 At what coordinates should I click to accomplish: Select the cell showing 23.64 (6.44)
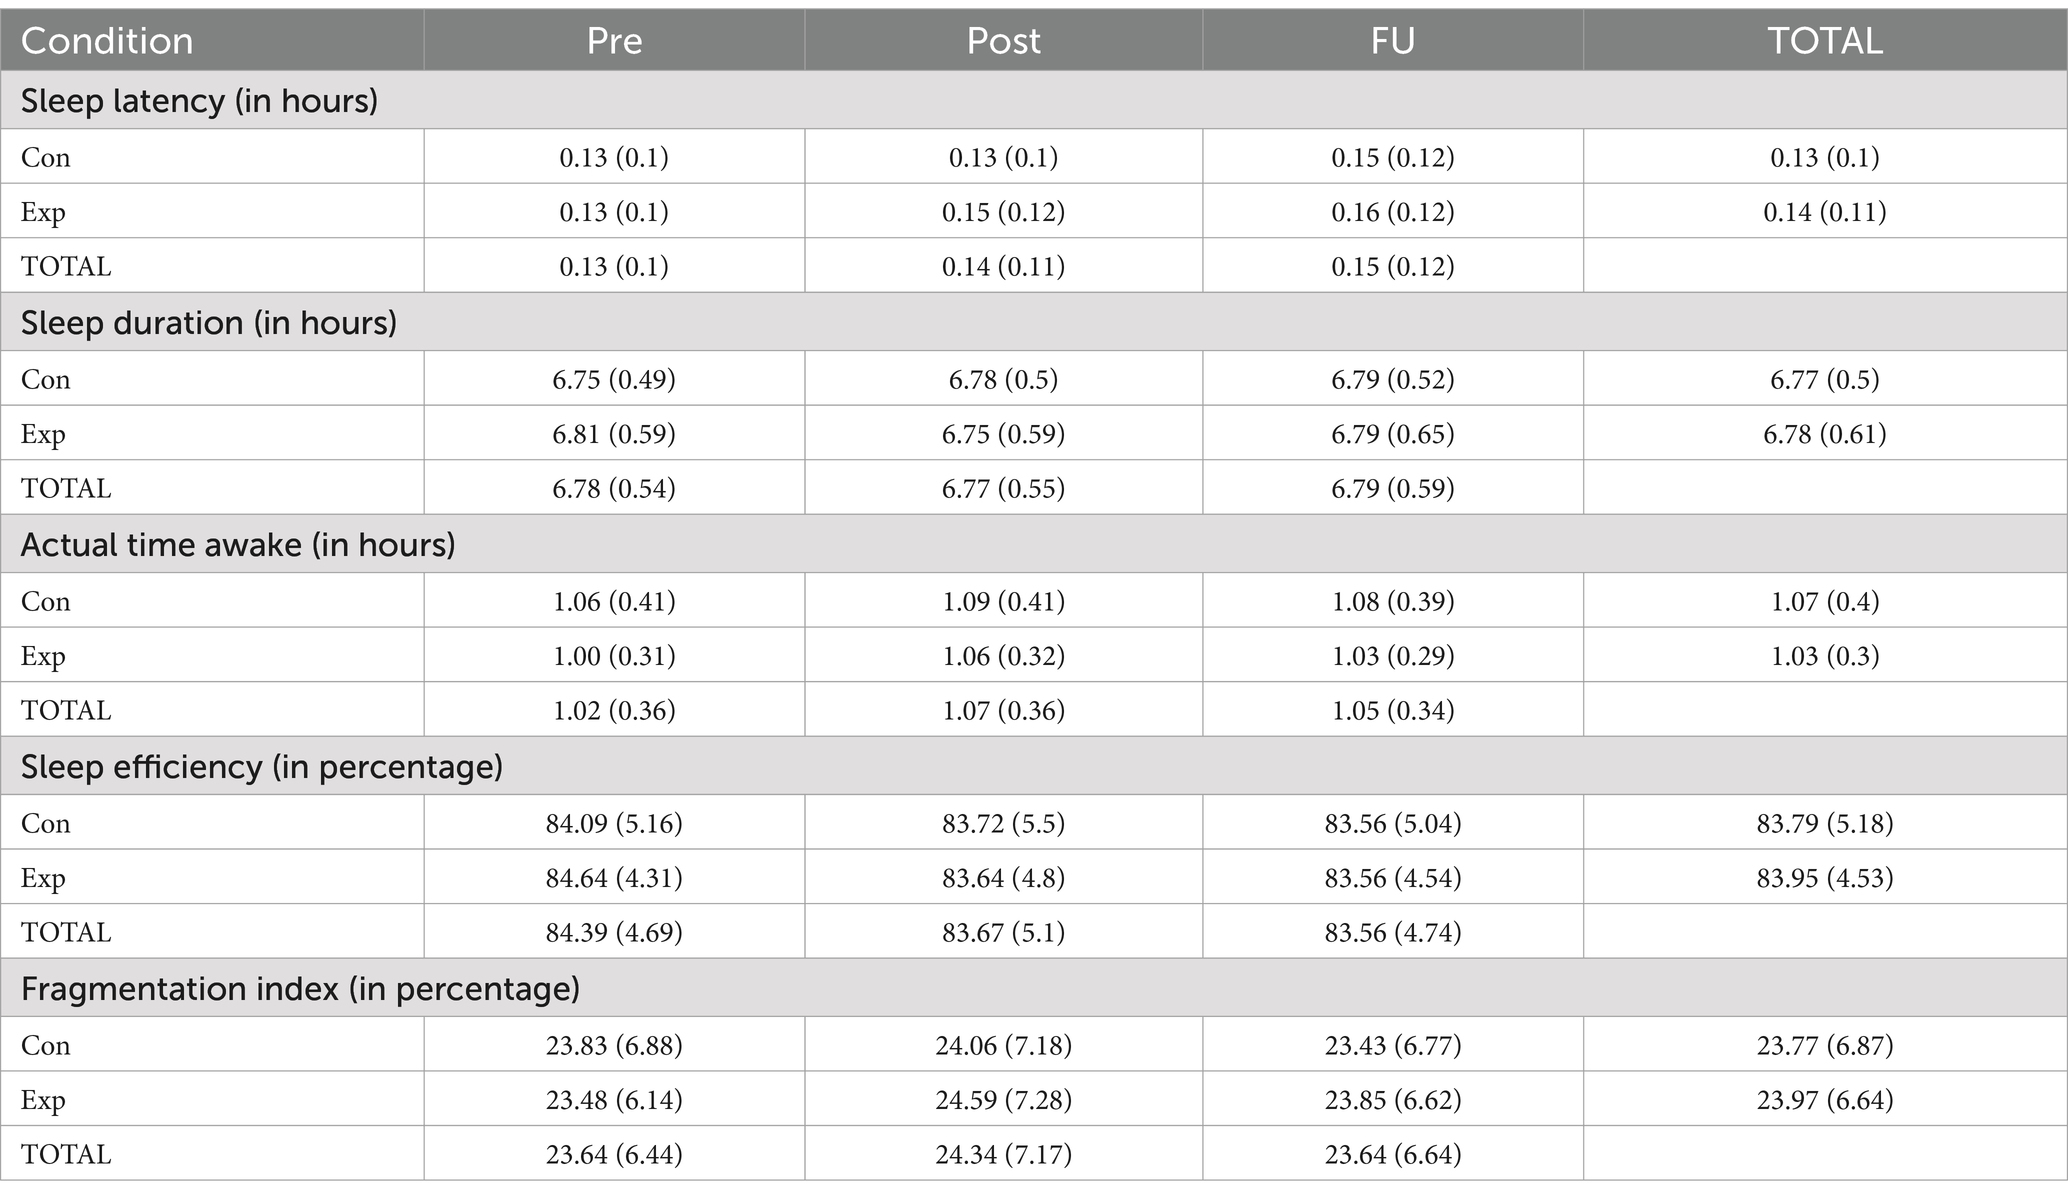point(614,1154)
